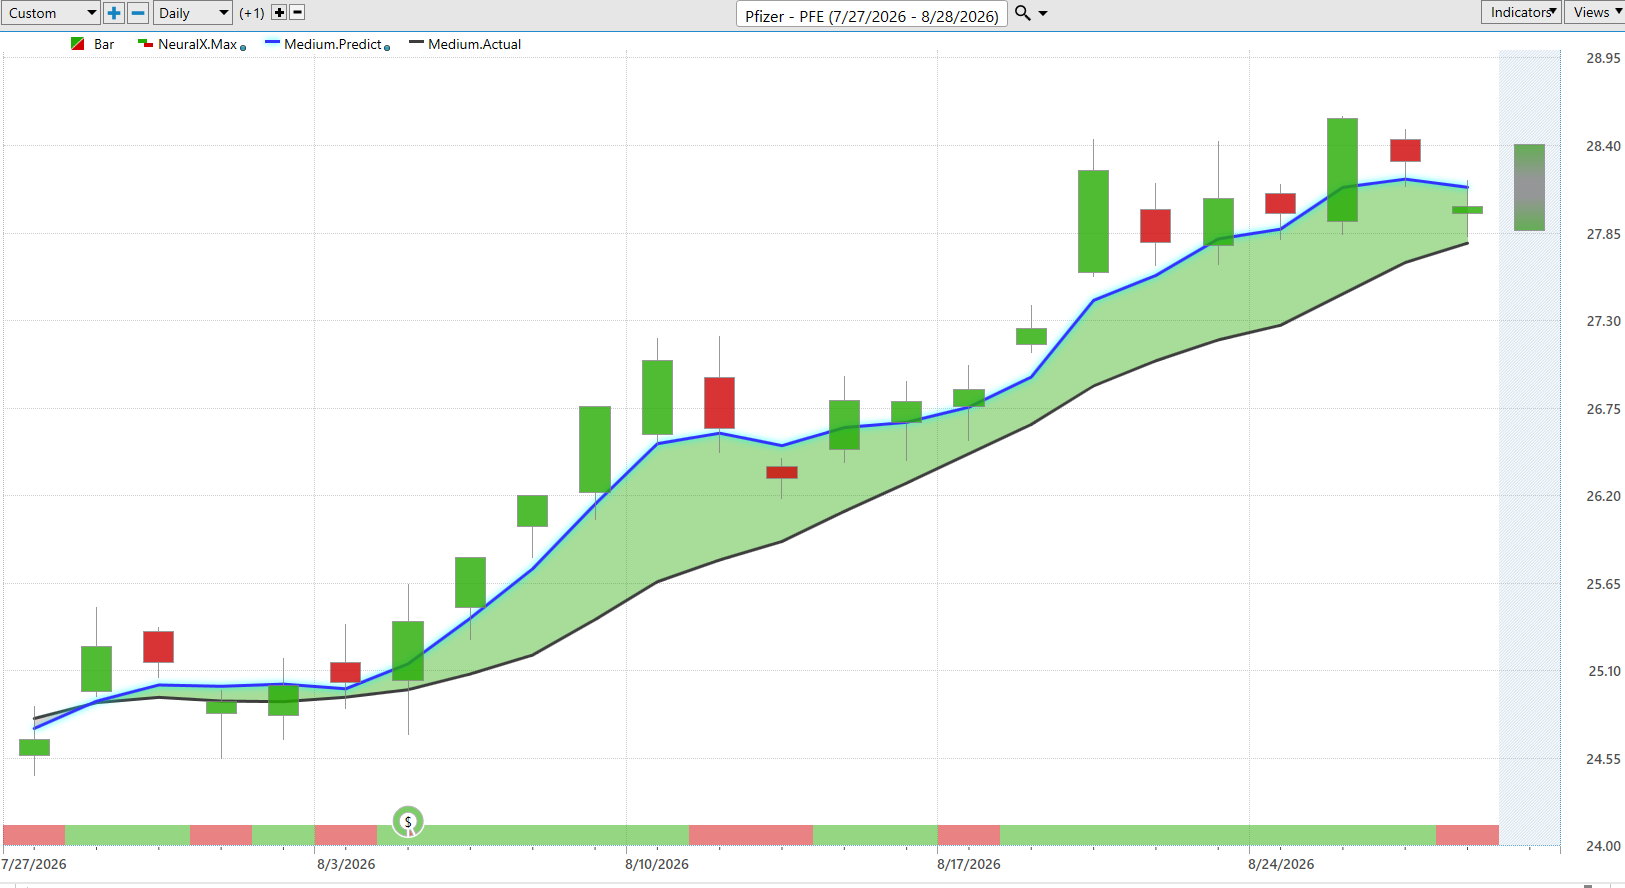The height and width of the screenshot is (888, 1625).
Task: Click the magnifier search icon by symbol
Action: click(x=1022, y=13)
